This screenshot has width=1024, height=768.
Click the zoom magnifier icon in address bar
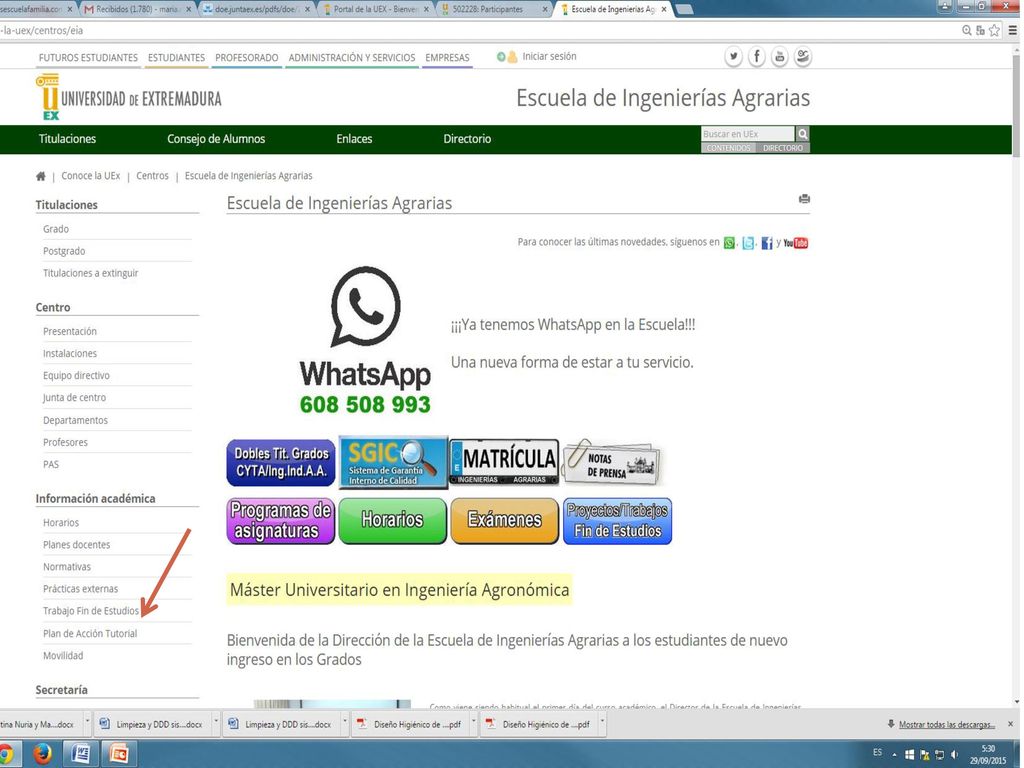click(967, 30)
